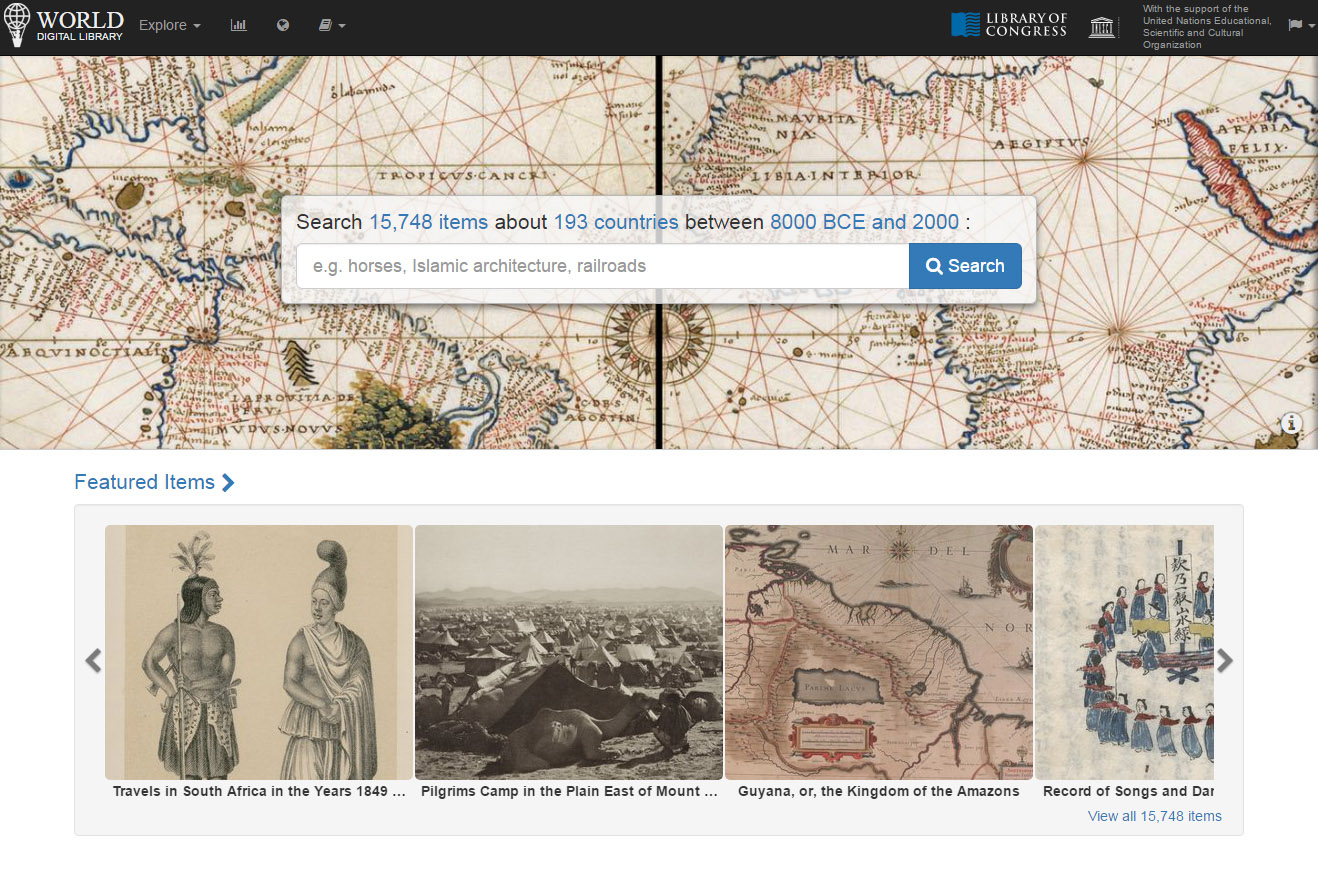Open the globe map view icon
1318x869 pixels.
(283, 25)
